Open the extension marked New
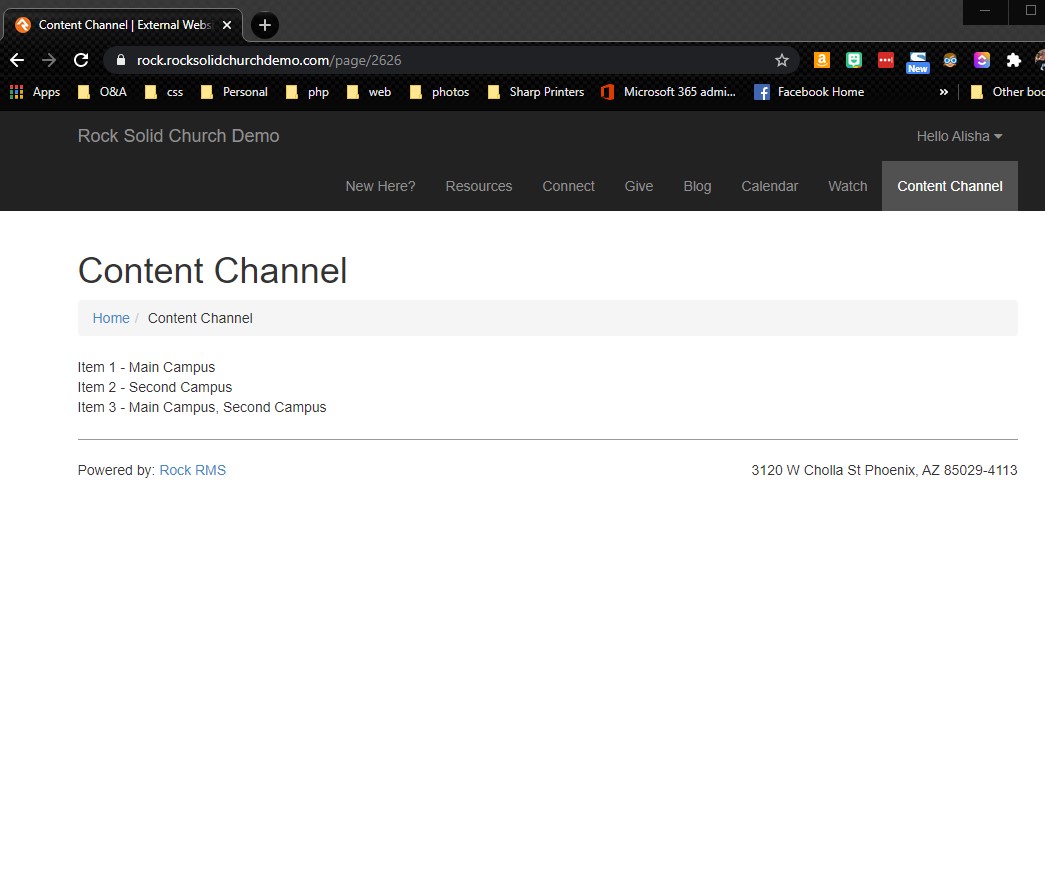The width and height of the screenshot is (1045, 879). point(918,62)
